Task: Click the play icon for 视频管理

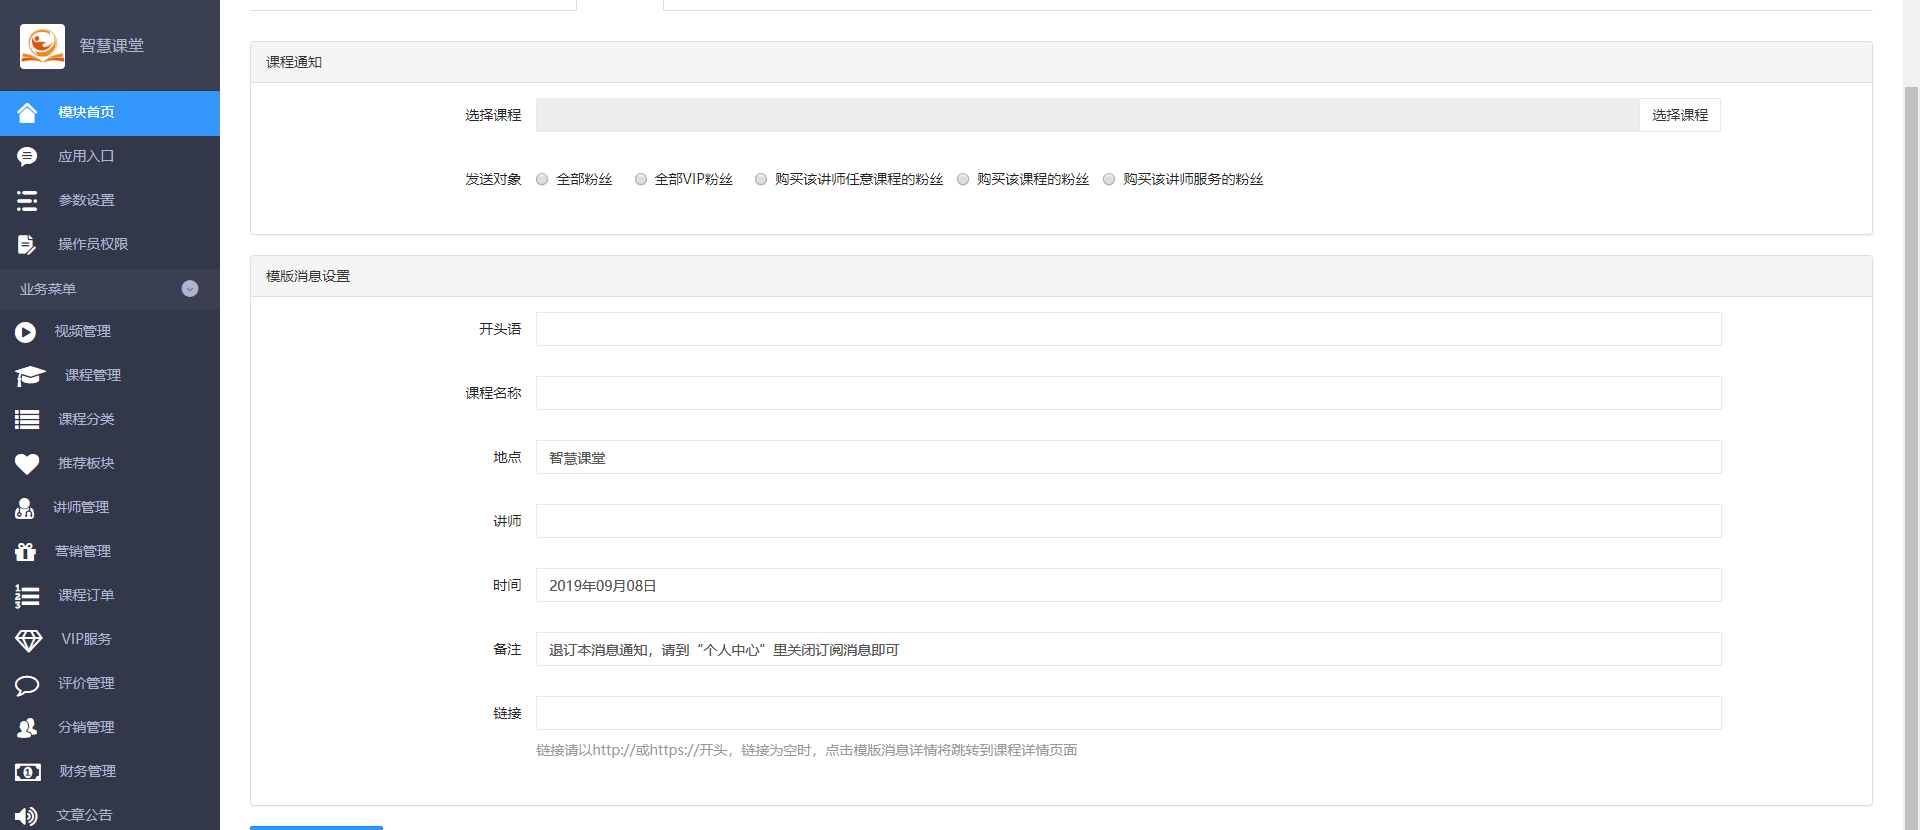Action: 26,332
